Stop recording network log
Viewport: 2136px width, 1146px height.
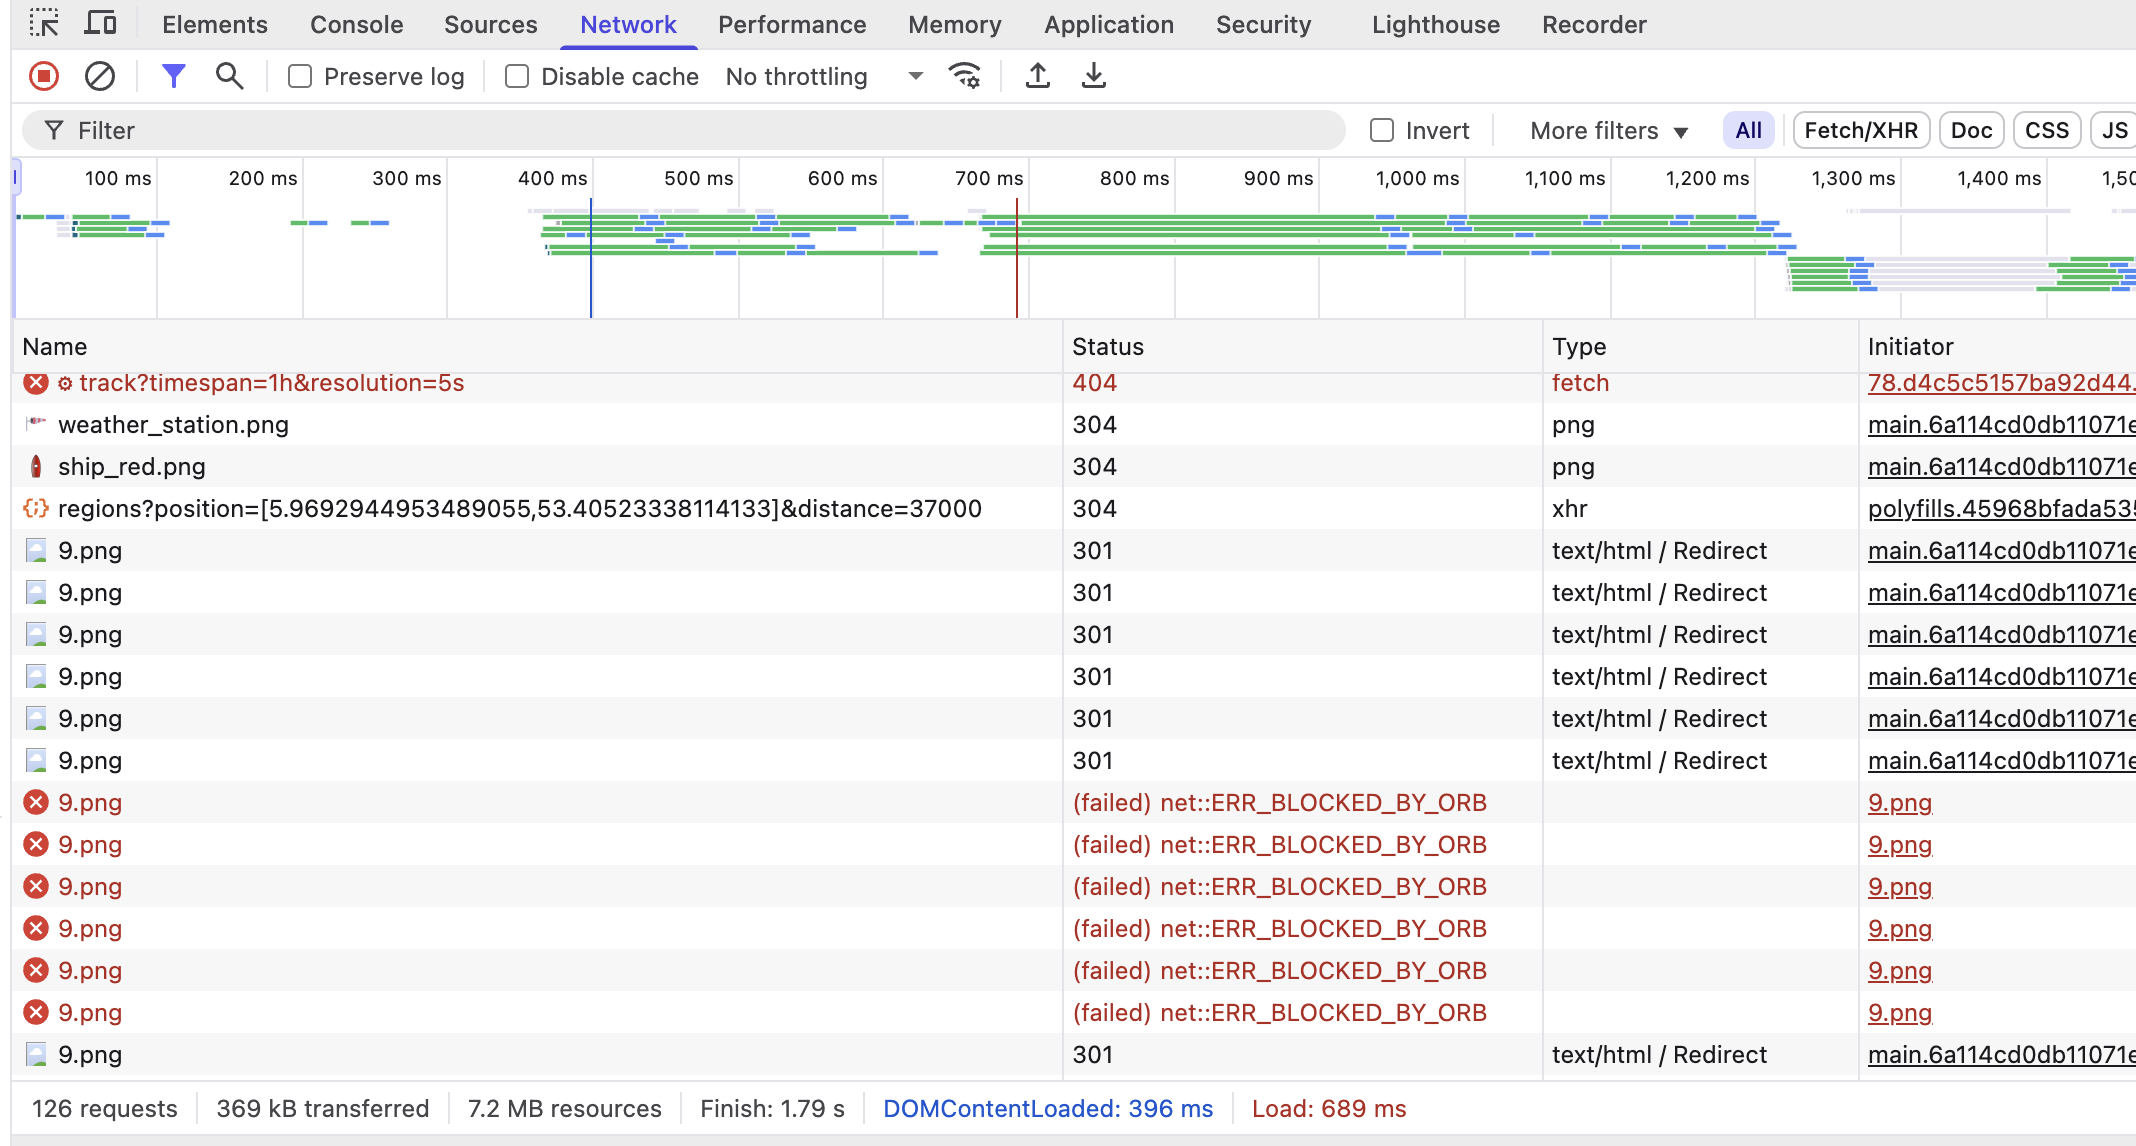pos(44,76)
